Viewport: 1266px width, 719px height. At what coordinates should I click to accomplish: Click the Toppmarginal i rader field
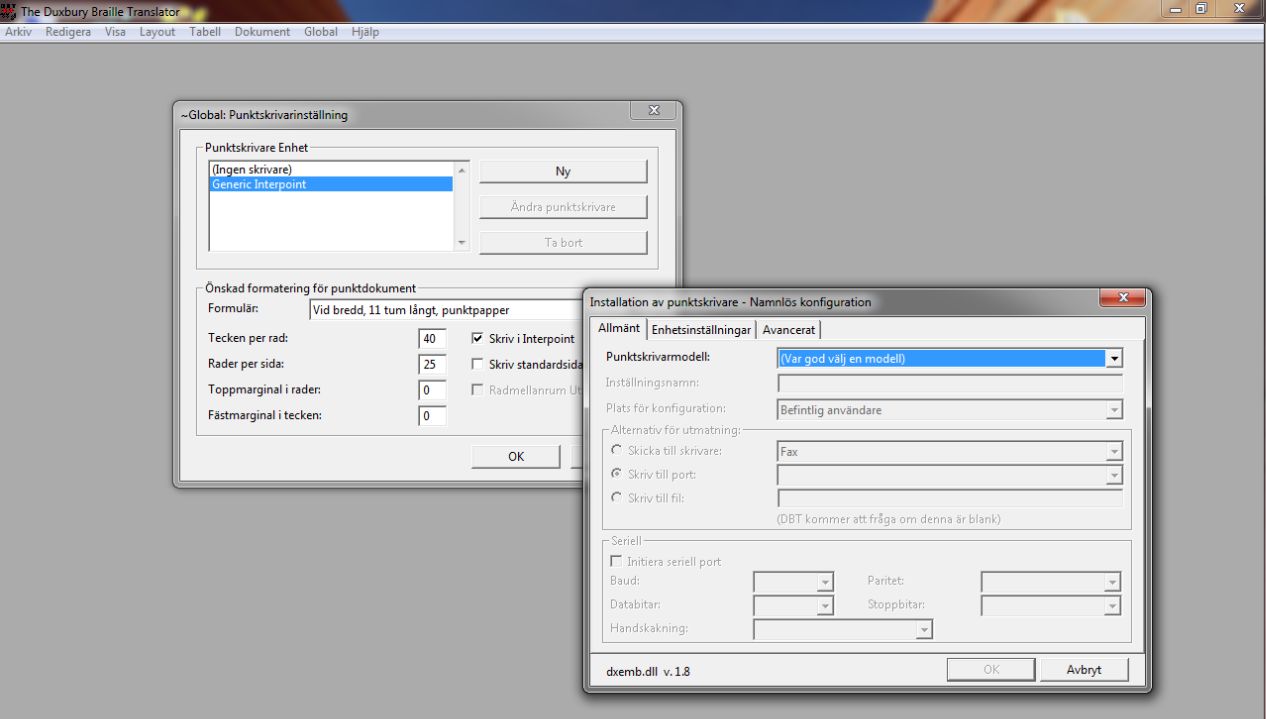pos(432,390)
